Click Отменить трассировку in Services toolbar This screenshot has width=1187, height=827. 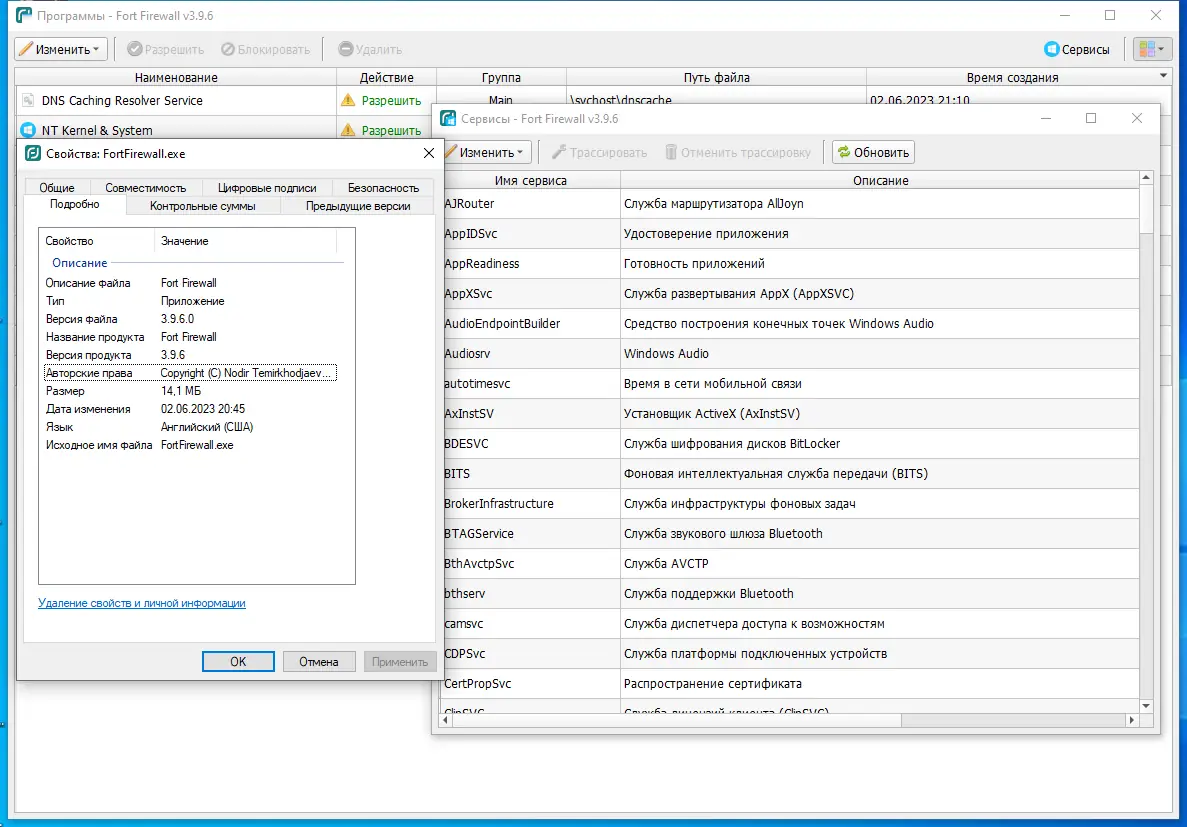click(737, 152)
